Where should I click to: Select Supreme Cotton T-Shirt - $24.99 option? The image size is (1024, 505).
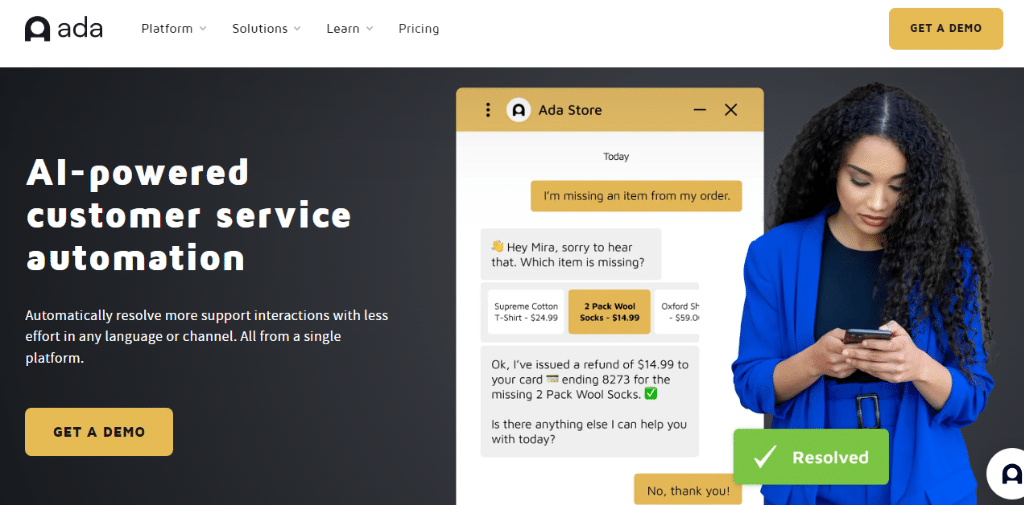click(526, 312)
